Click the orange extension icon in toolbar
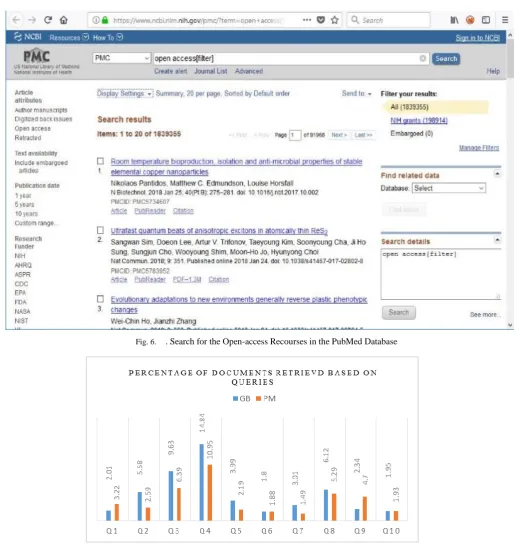 [470, 20]
